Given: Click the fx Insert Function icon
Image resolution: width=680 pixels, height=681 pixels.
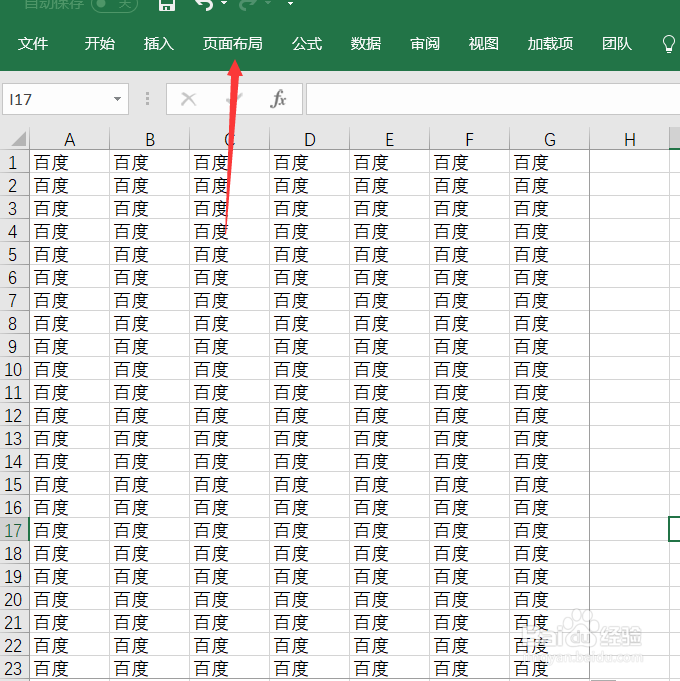Looking at the screenshot, I should click(278, 99).
